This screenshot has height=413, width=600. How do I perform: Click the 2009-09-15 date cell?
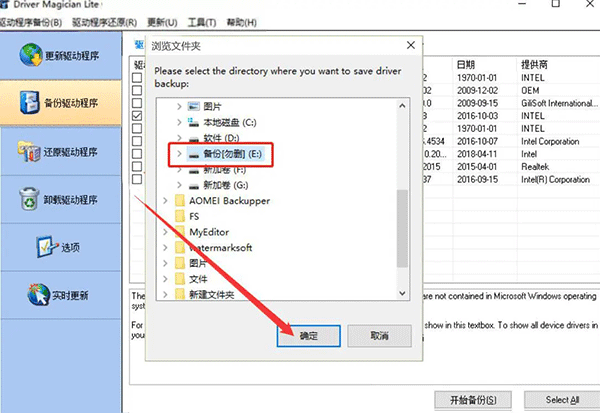[477, 103]
